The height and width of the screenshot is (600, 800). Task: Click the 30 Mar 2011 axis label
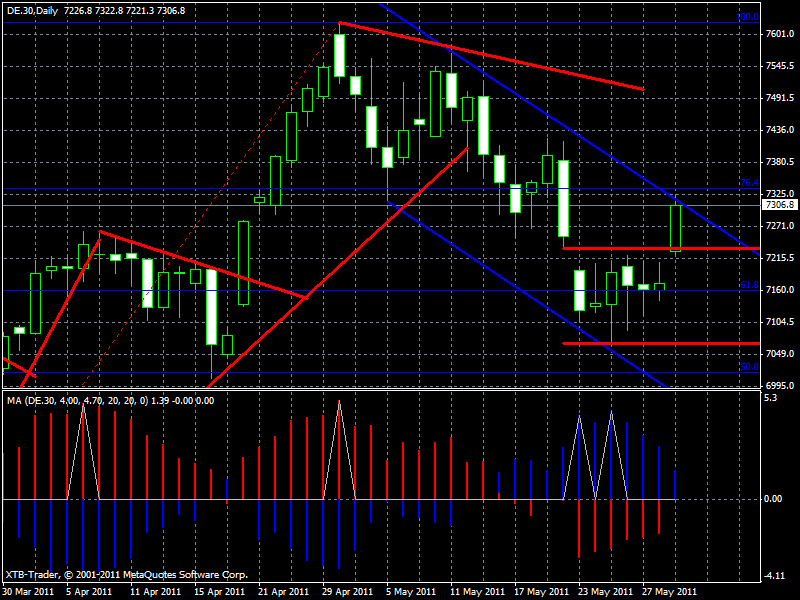click(30, 590)
